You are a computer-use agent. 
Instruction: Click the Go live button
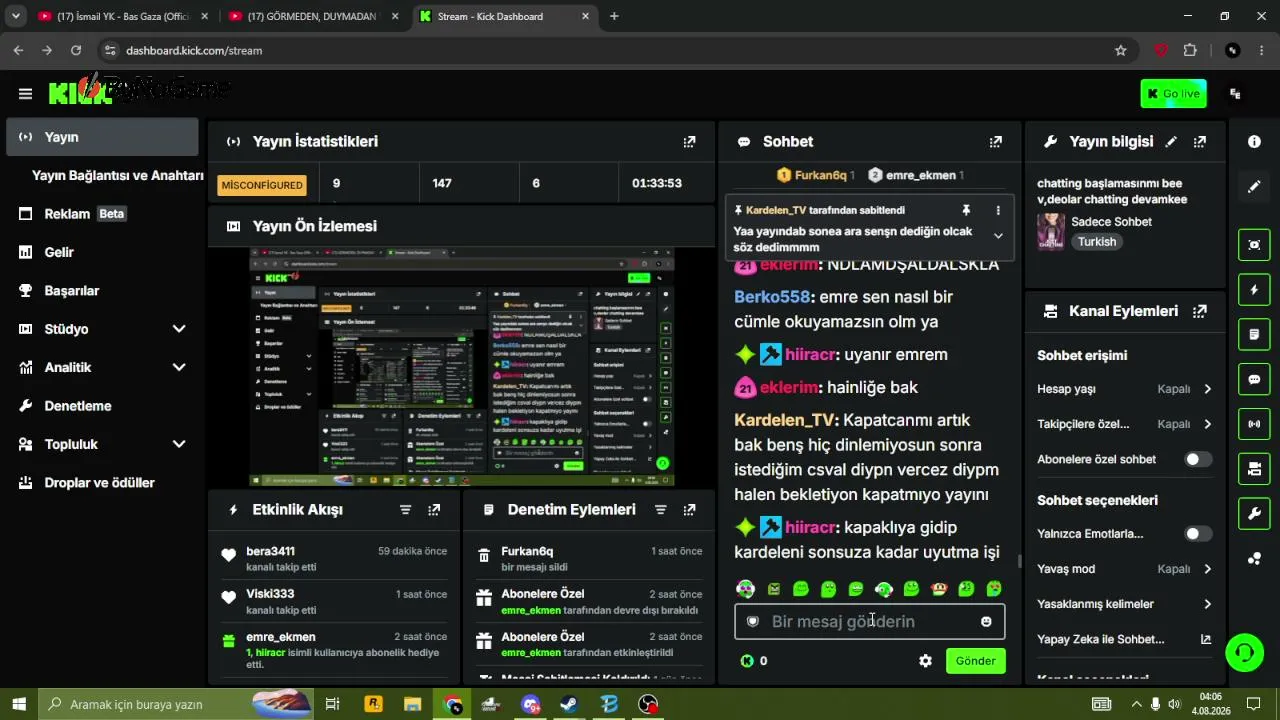coord(1173,94)
